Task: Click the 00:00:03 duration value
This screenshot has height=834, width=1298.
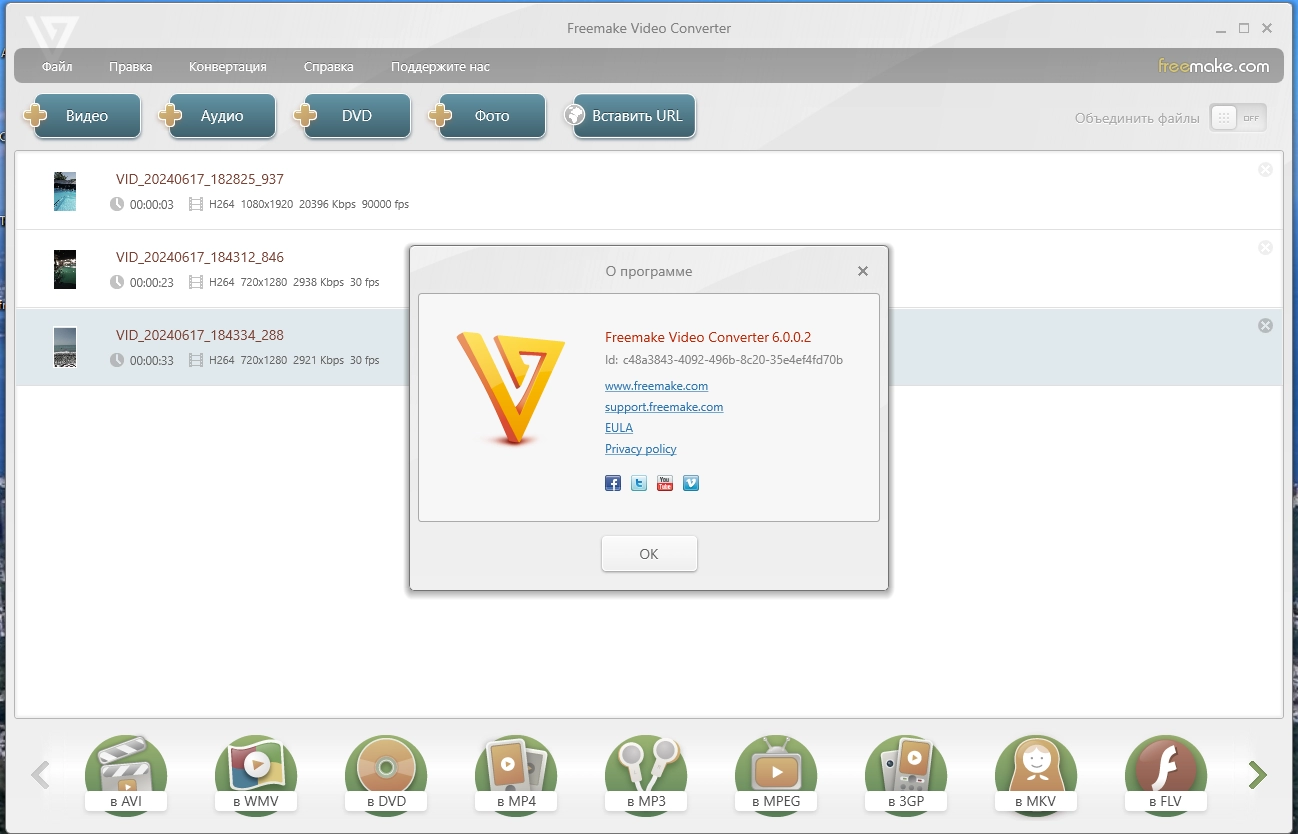Action: (x=152, y=204)
